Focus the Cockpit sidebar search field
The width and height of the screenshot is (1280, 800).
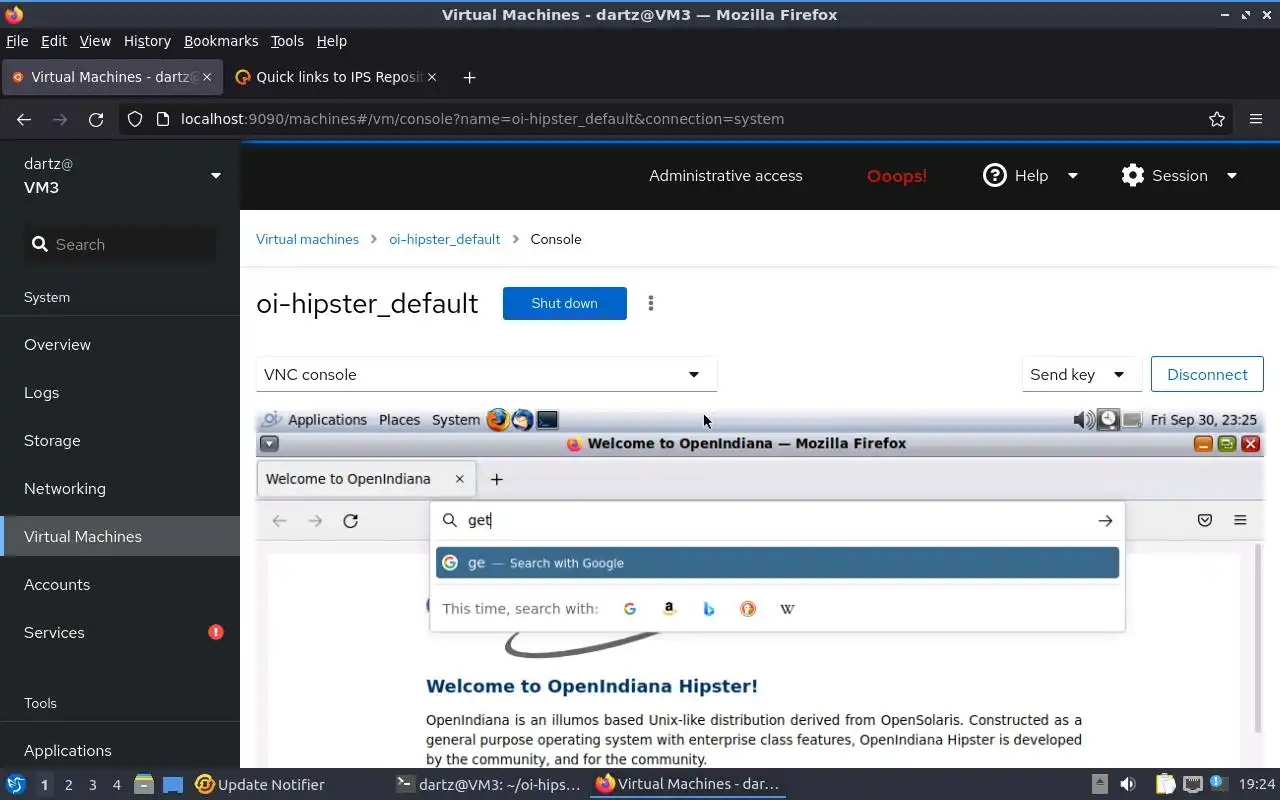point(120,245)
